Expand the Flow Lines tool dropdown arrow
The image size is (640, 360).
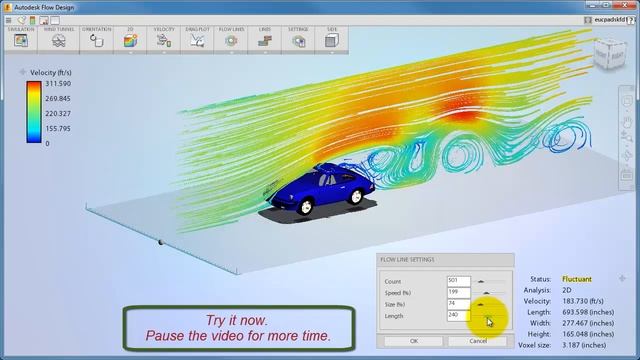pos(231,53)
